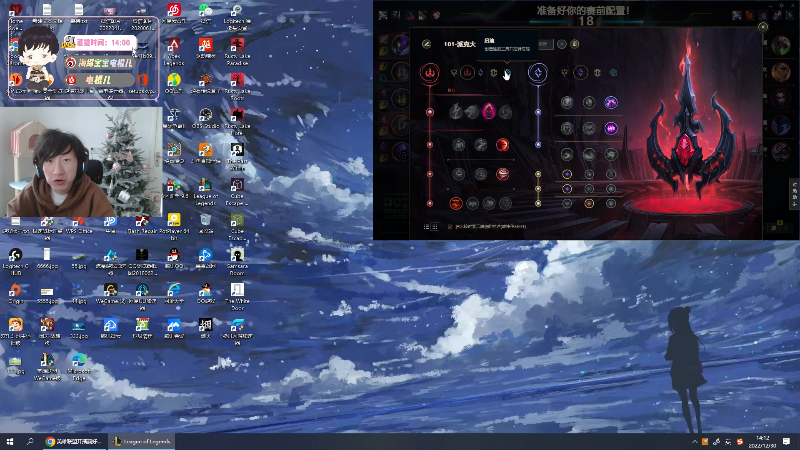Screen dimensions: 800x450
Task: Expand the system tray hidden icons chevron
Action: 694,442
